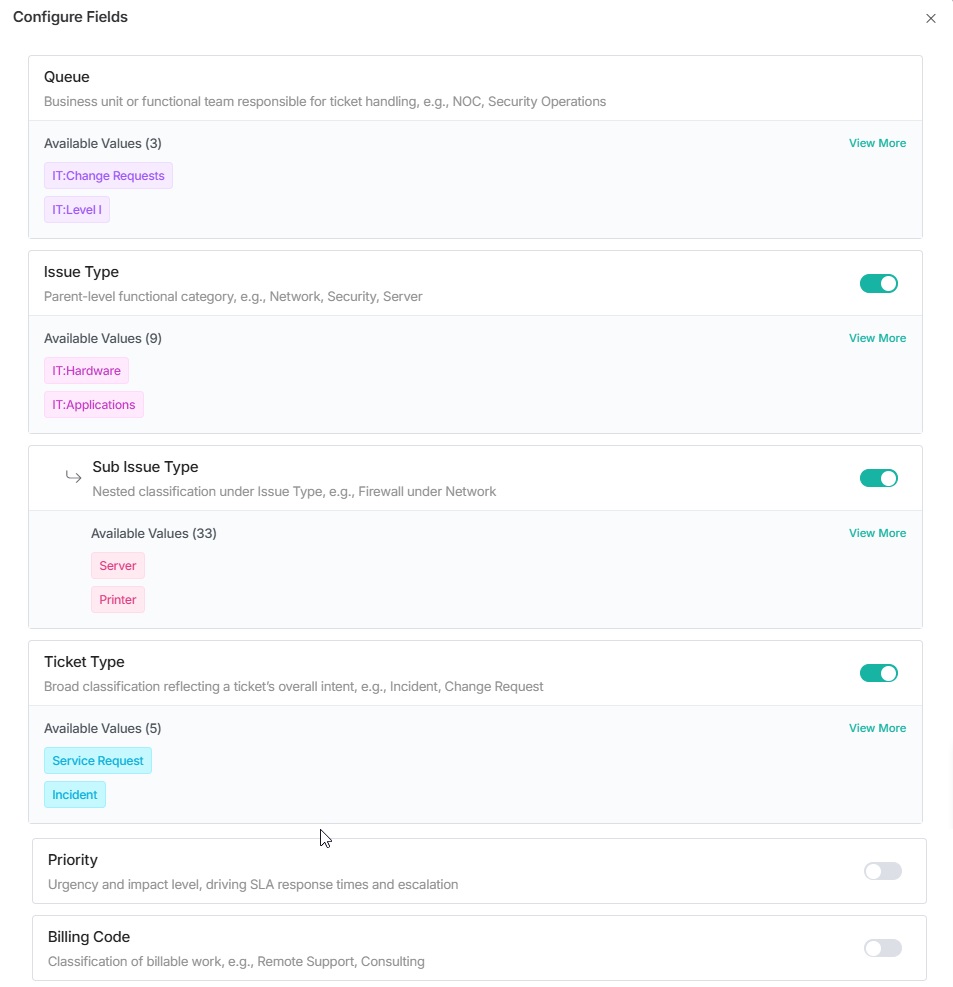Disable the Ticket Type toggle

(878, 673)
